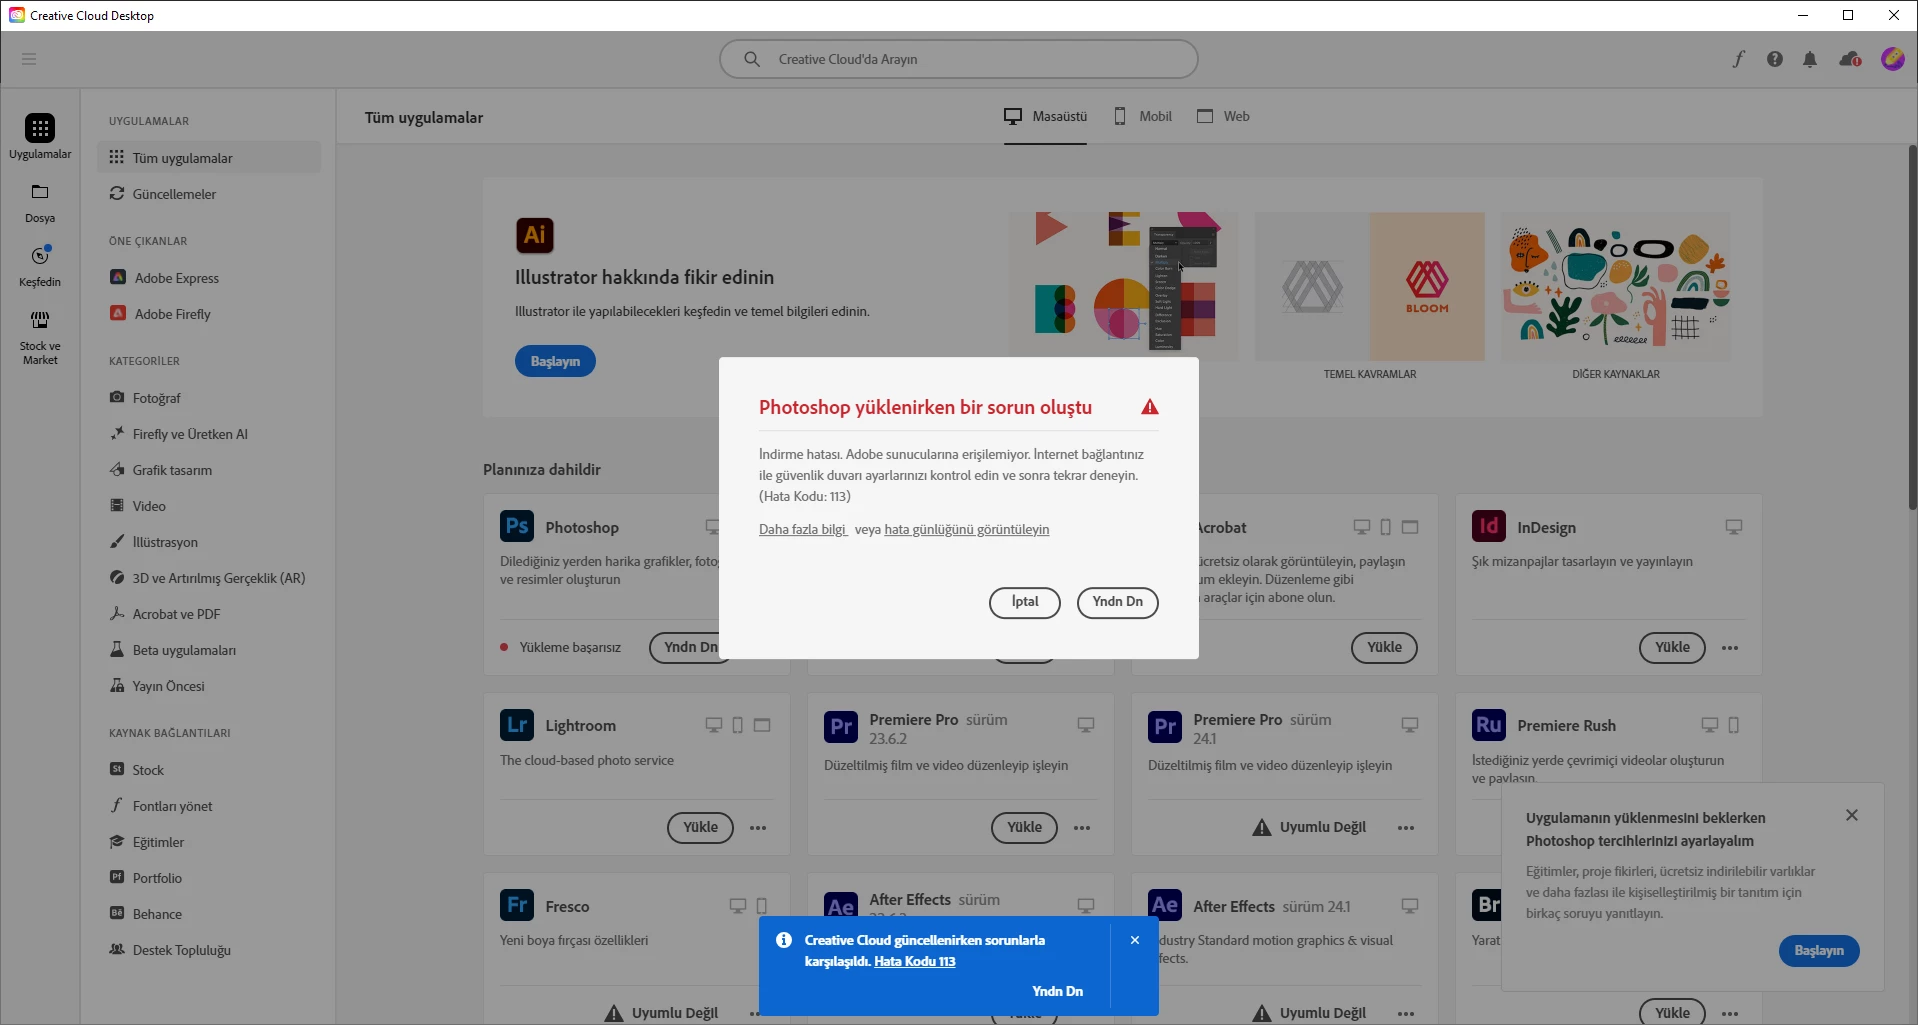This screenshot has height=1025, width=1918.
Task: Click Yükle on the Lightroom card
Action: [x=700, y=828]
